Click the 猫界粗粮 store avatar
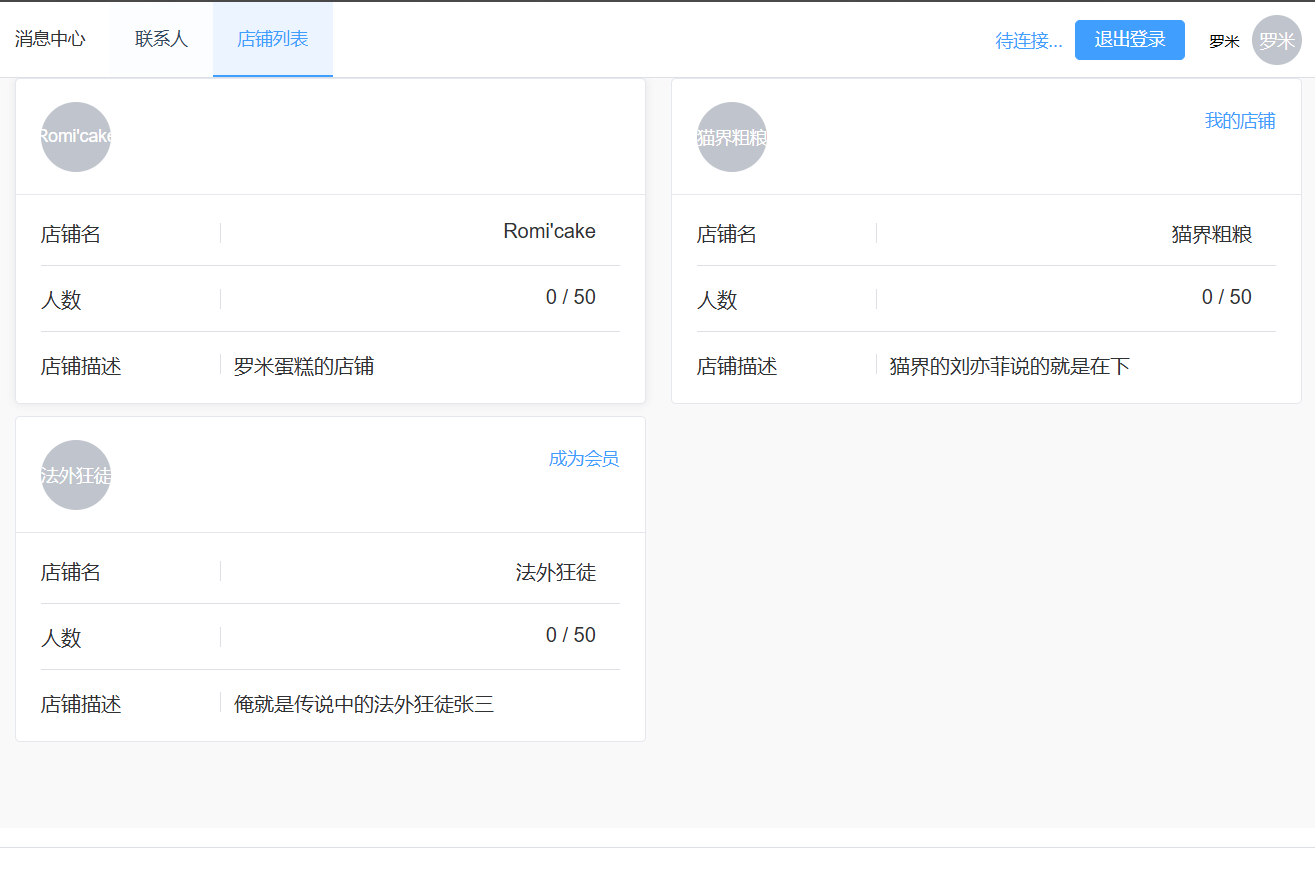1315x889 pixels. pos(732,137)
